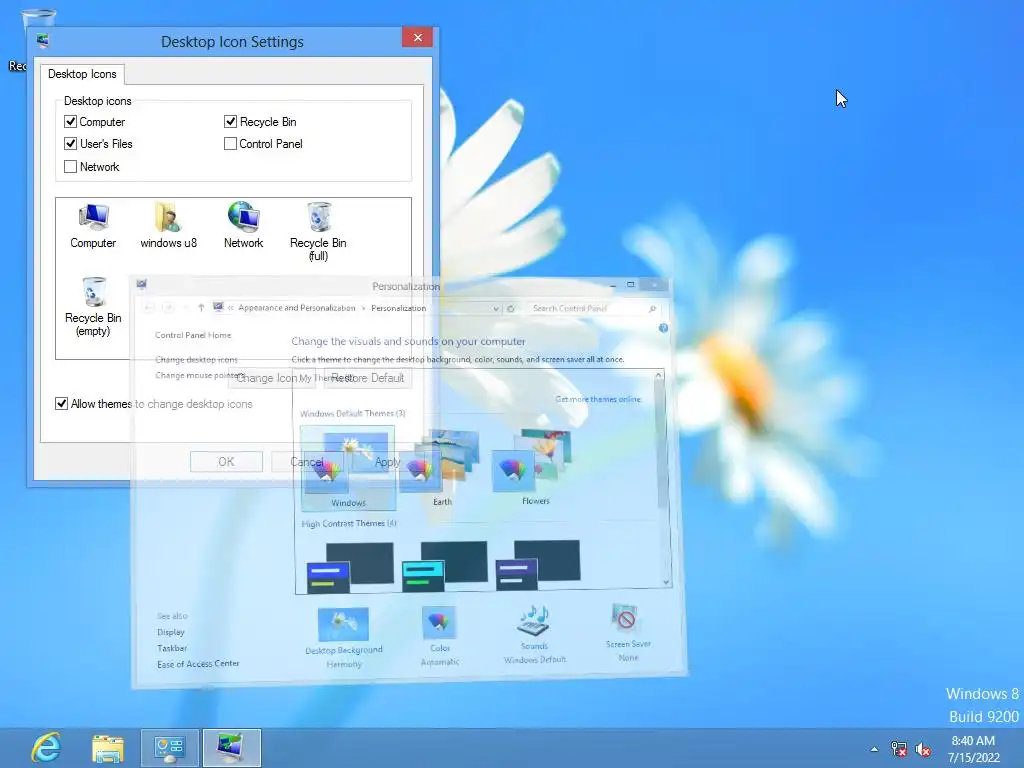
Task: Click Desktop Icon Settings title bar icon
Action: coord(43,41)
